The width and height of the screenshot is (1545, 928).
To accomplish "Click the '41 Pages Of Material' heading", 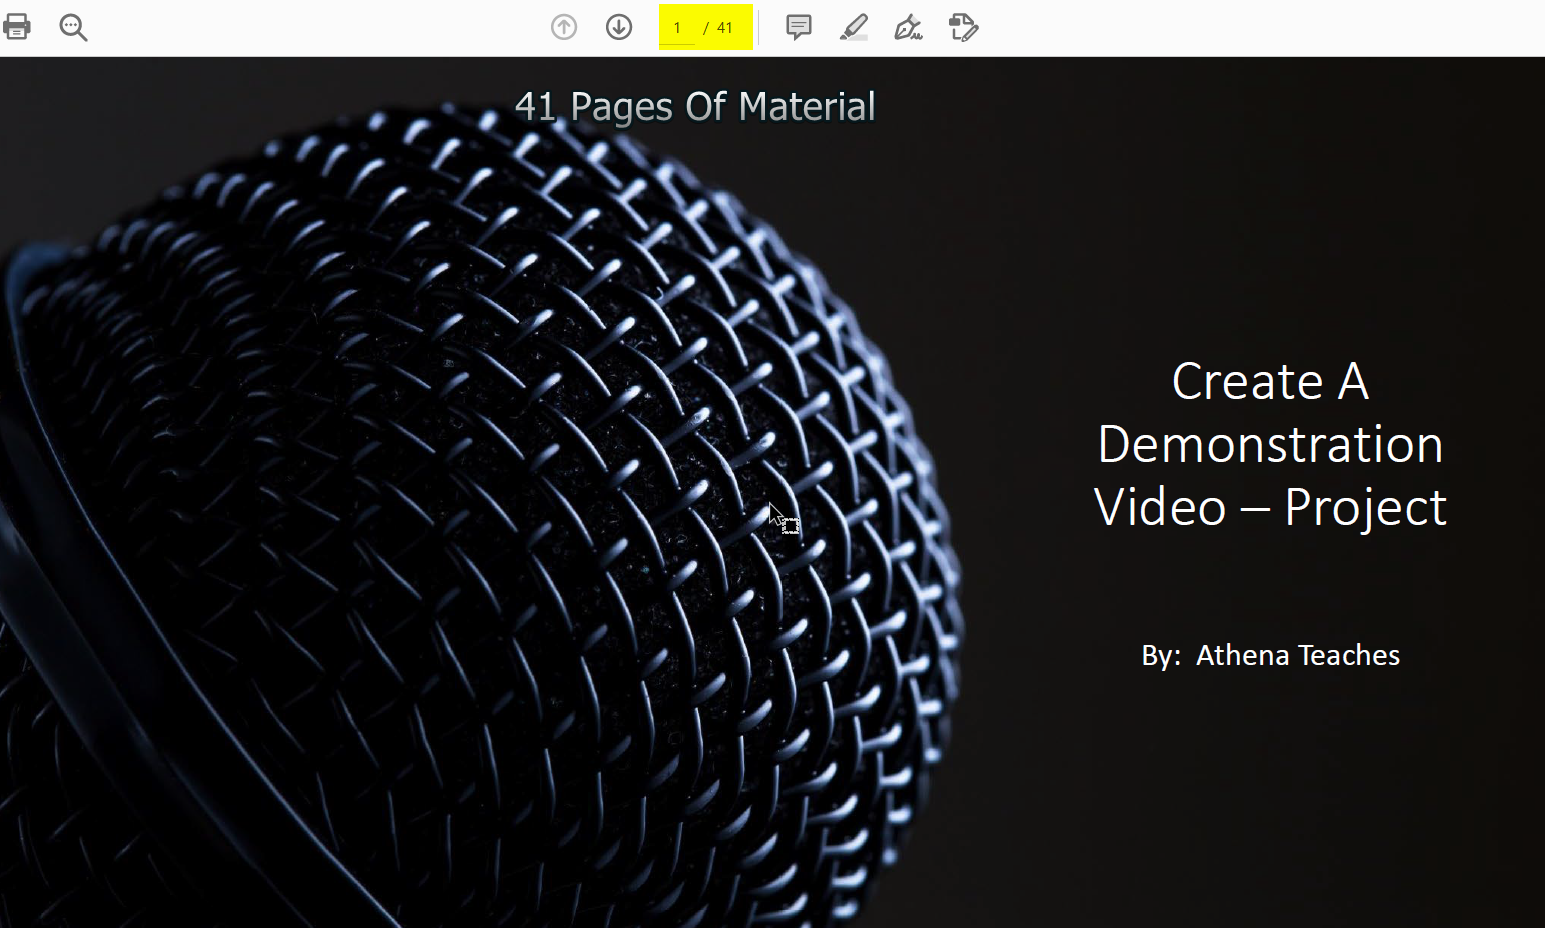I will tap(695, 107).
